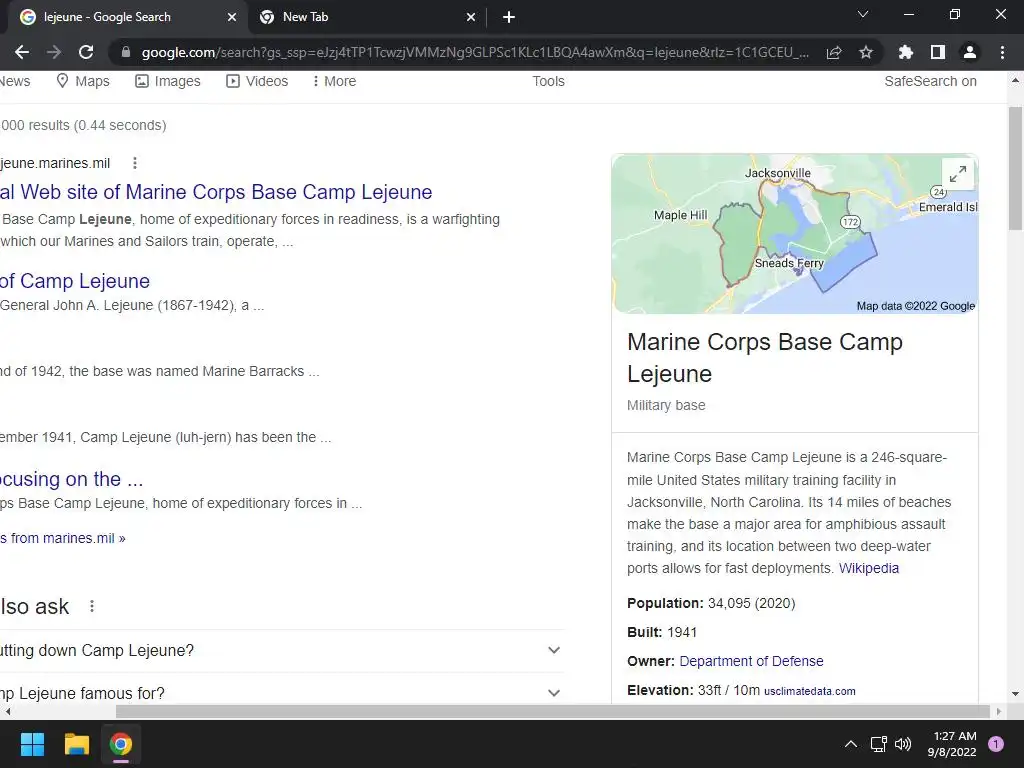Image resolution: width=1024 pixels, height=768 pixels.
Task: Switch to Videos results
Action: (257, 81)
